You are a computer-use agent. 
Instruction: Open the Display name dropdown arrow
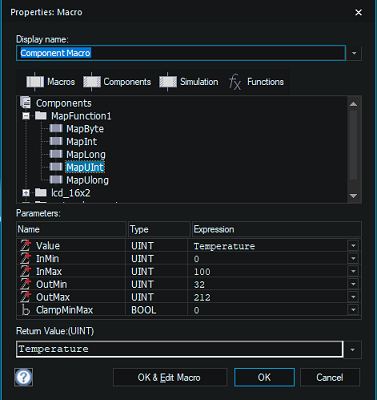click(x=354, y=53)
